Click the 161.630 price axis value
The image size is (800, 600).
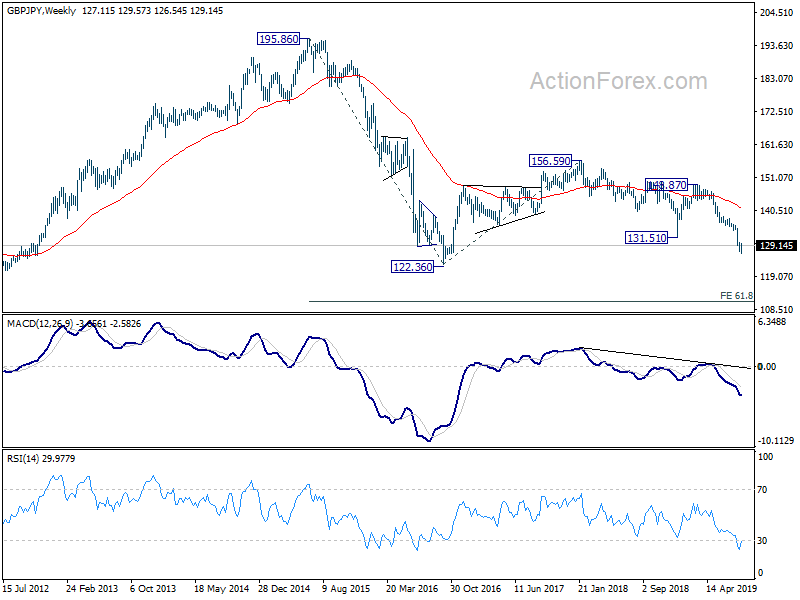(x=776, y=144)
